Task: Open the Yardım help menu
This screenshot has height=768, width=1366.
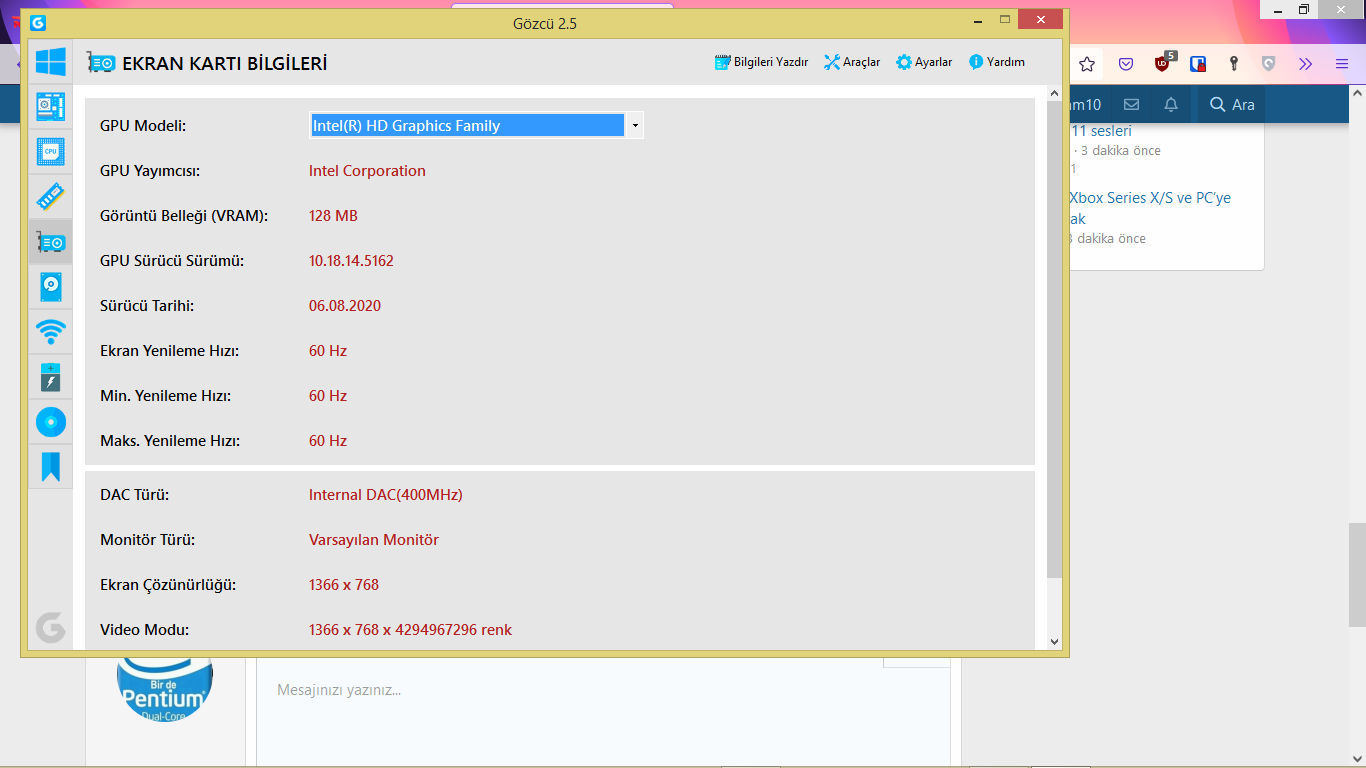Action: [997, 62]
